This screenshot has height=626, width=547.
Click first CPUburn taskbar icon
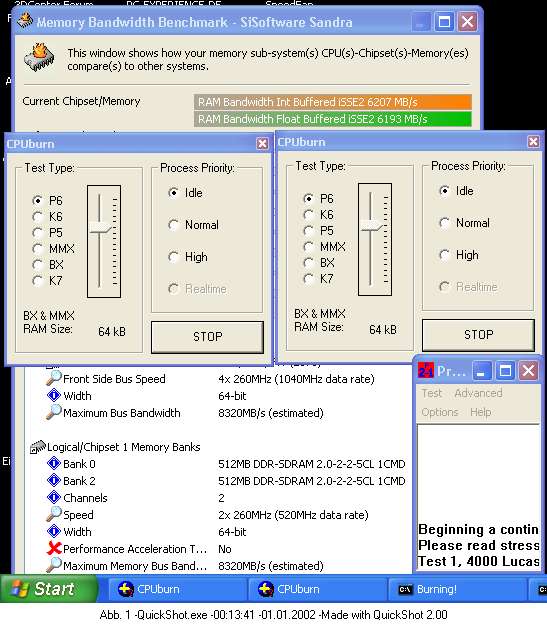pos(126,589)
